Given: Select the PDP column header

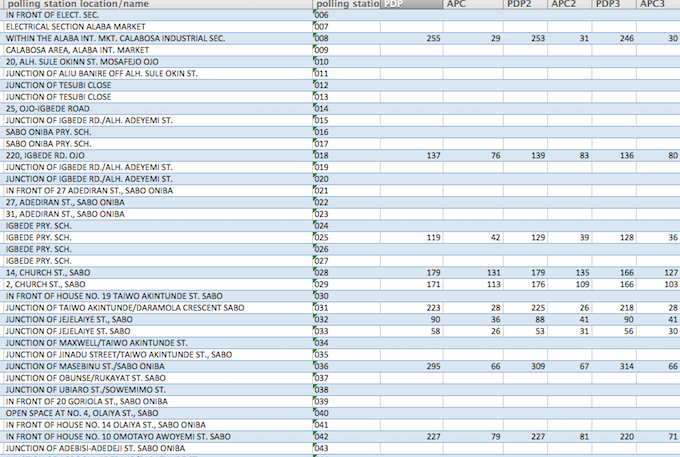Looking at the screenshot, I should coord(412,4).
